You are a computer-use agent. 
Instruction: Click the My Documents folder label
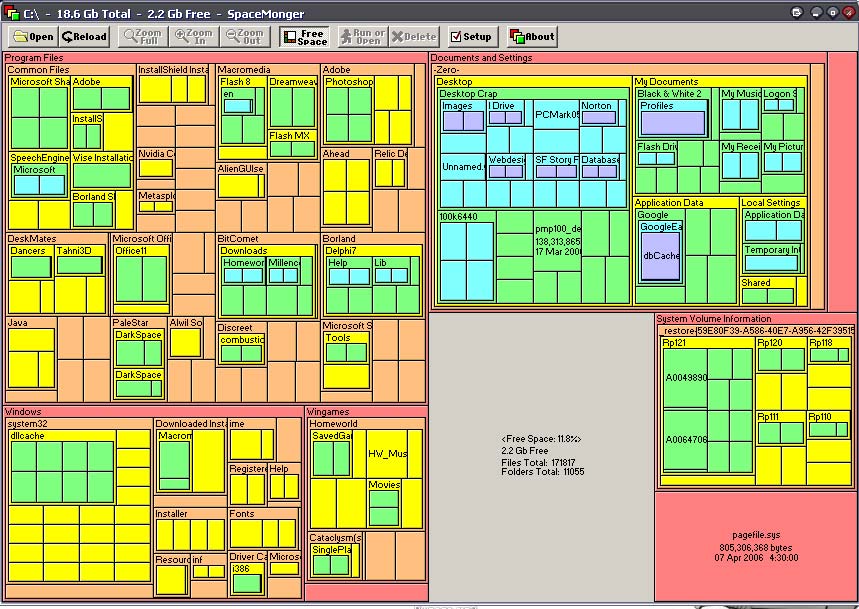[x=666, y=82]
